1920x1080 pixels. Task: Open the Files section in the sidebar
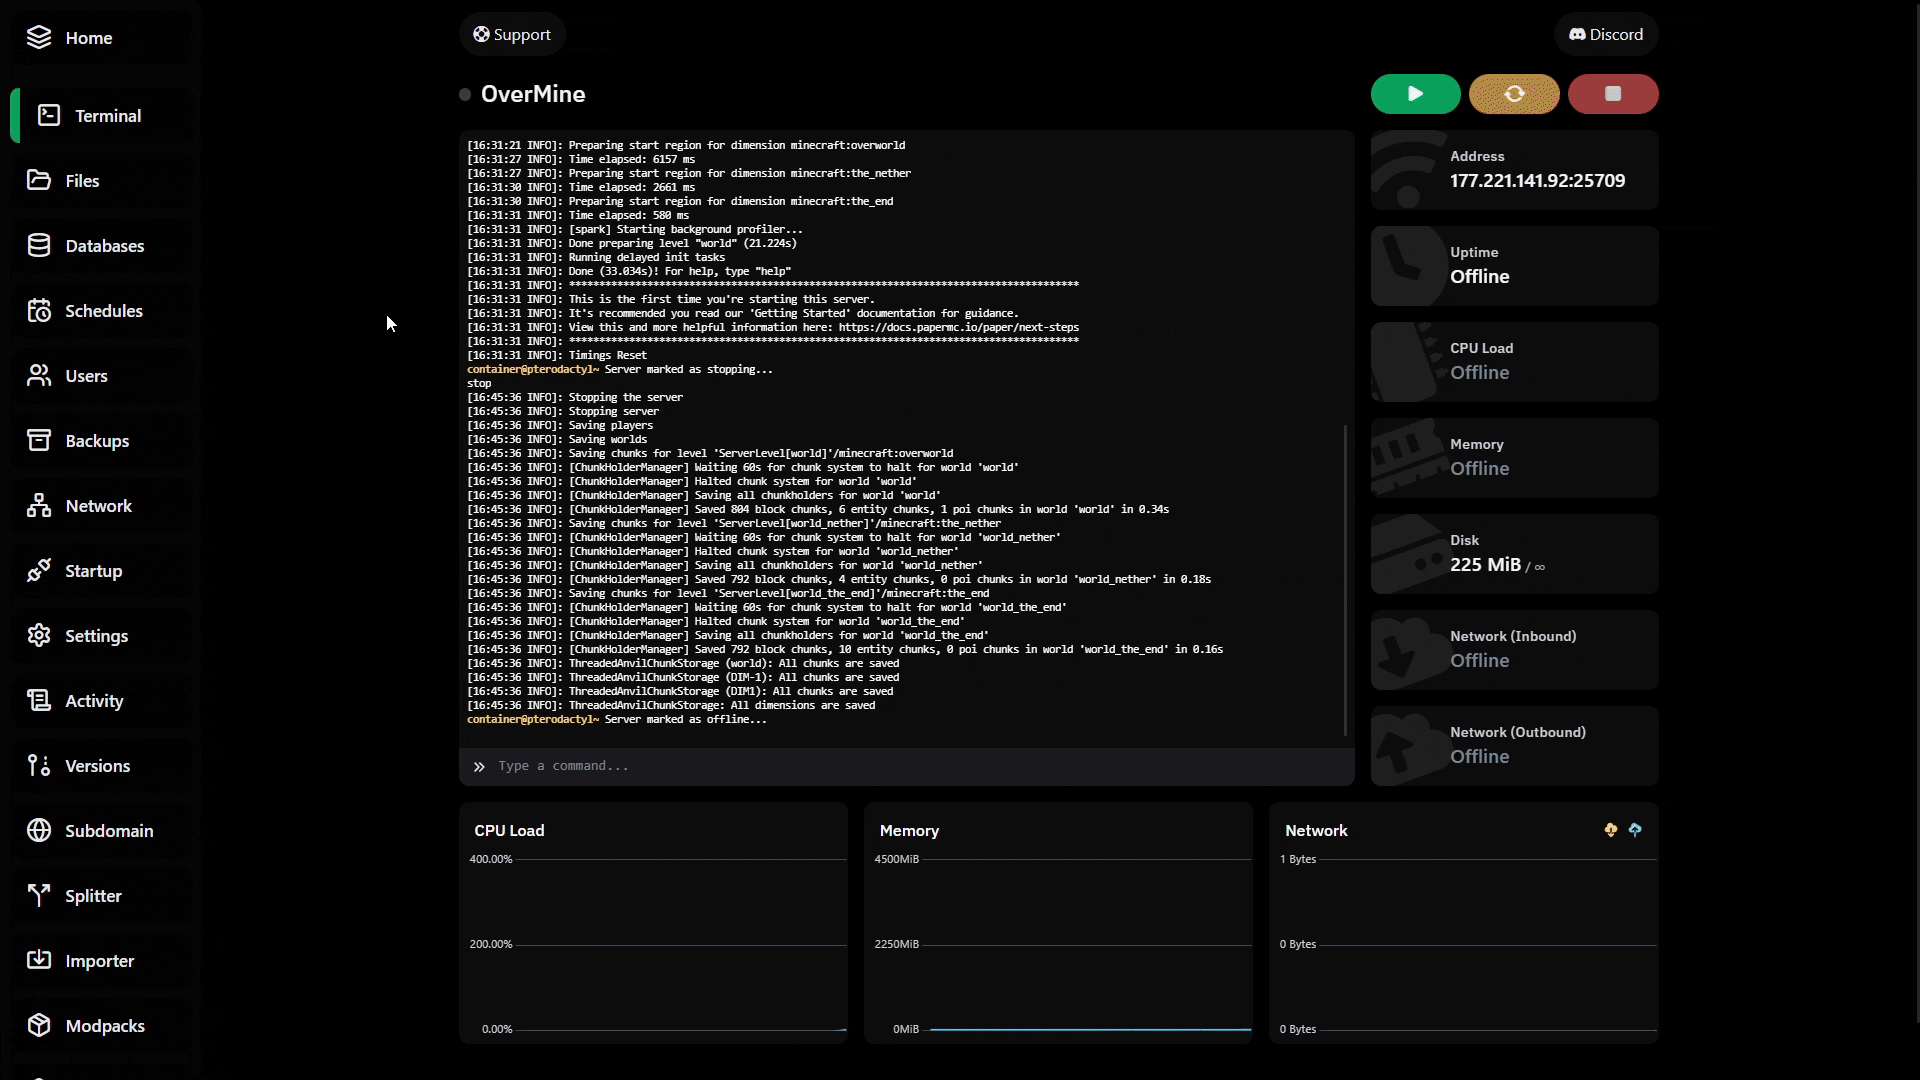click(x=82, y=181)
